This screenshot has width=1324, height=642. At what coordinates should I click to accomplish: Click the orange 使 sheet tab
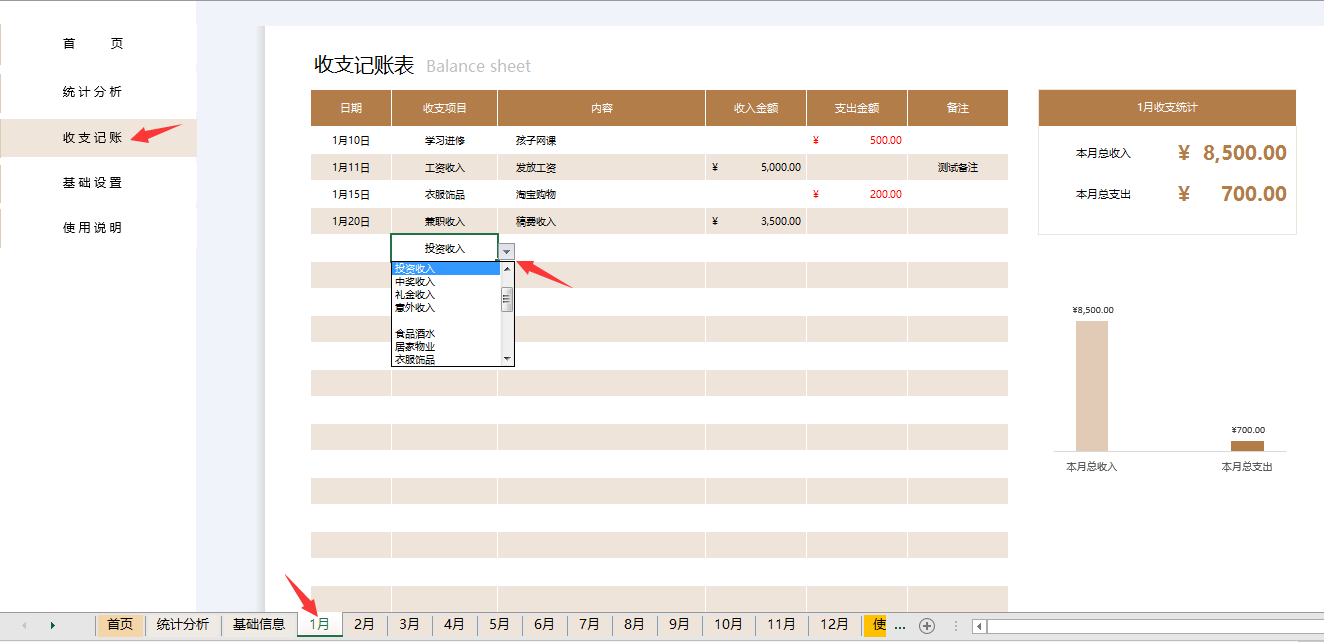[877, 624]
